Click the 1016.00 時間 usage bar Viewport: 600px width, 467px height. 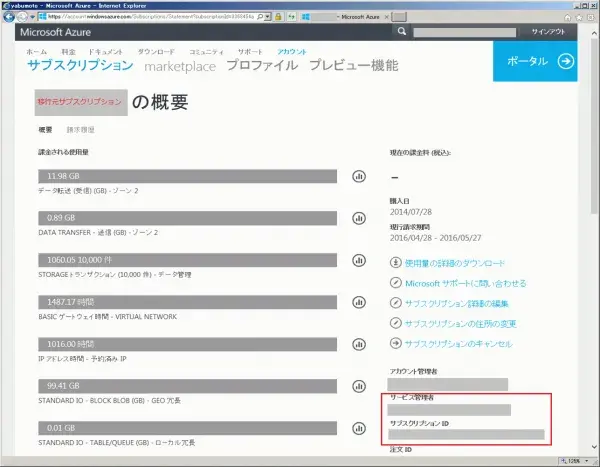pos(188,344)
